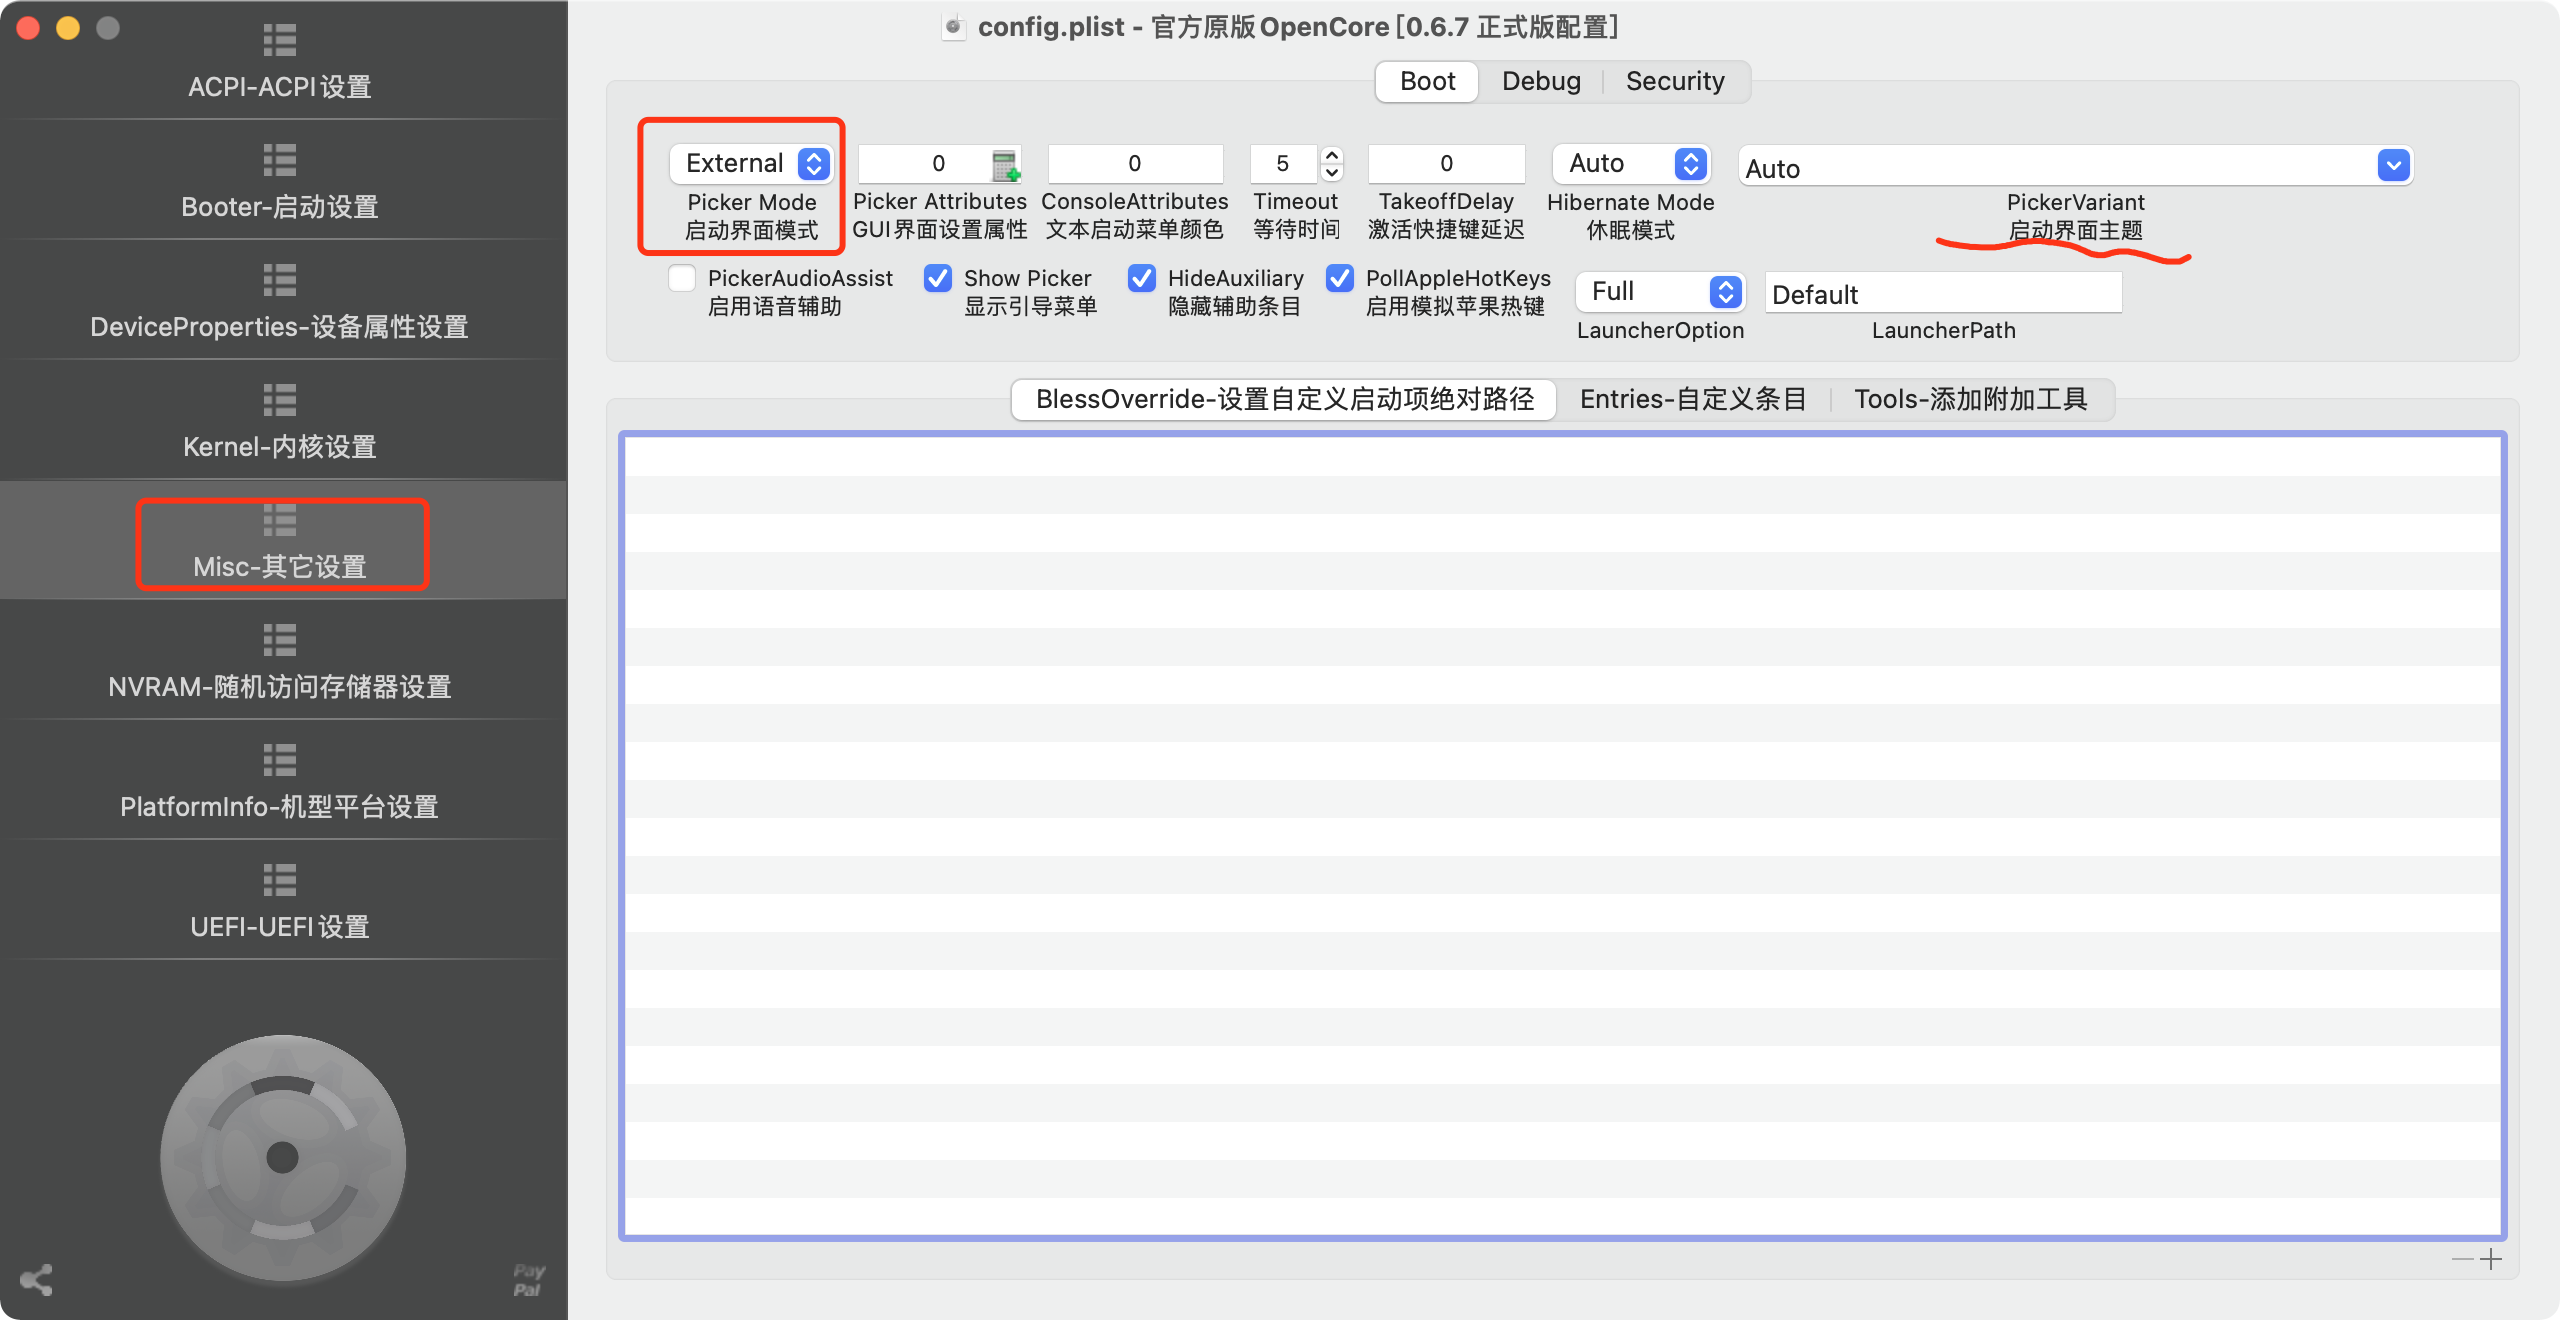Select the Tools-添加附加工具 tab
The height and width of the screenshot is (1320, 2560).
tap(1971, 399)
